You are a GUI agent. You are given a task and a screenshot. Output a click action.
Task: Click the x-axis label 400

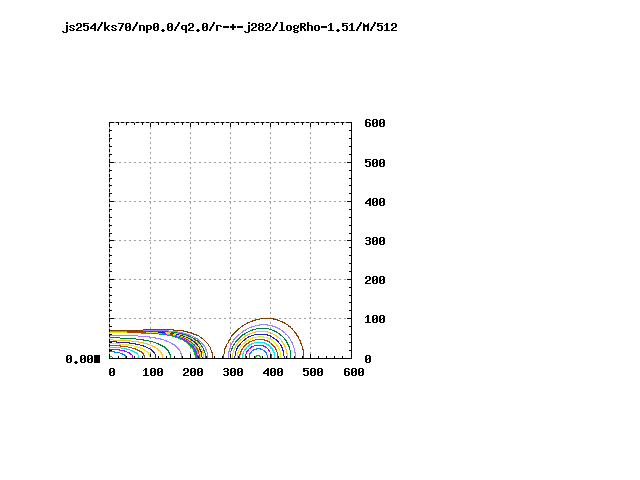[x=273, y=372]
